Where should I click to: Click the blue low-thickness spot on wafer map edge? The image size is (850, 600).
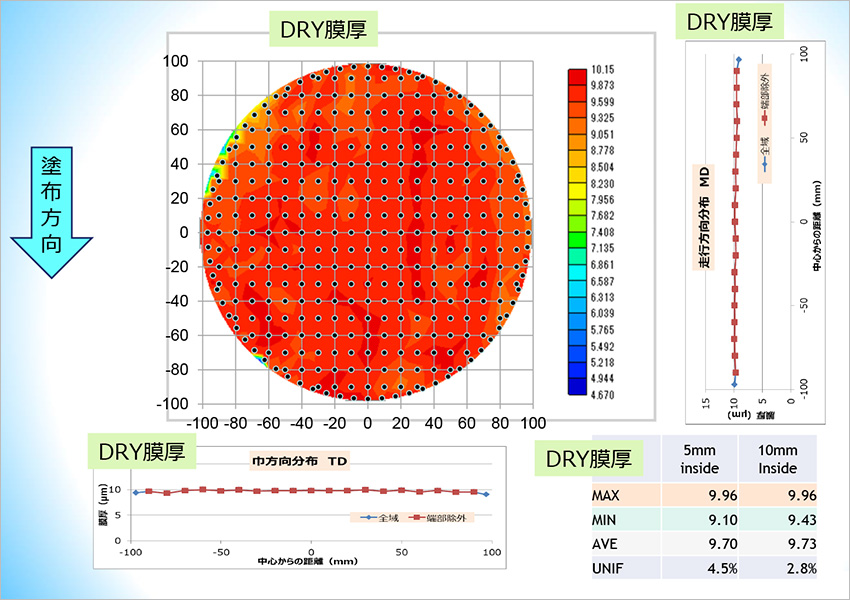click(x=213, y=183)
